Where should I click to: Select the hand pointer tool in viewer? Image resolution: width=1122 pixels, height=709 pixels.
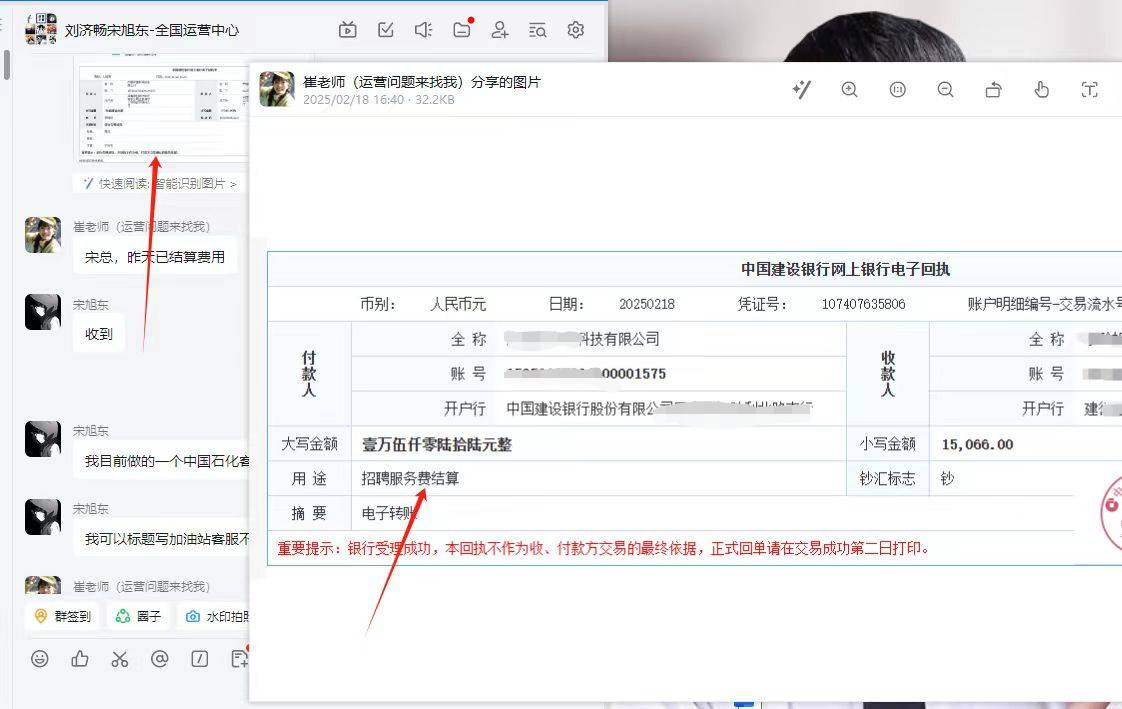coord(1042,89)
